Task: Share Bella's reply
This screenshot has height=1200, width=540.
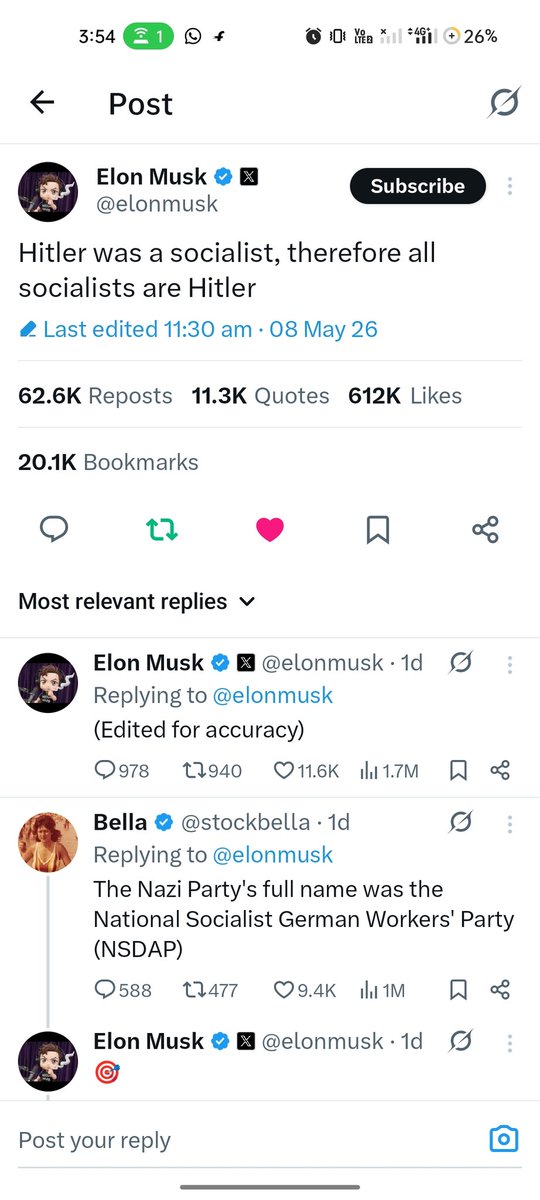Action: click(501, 990)
